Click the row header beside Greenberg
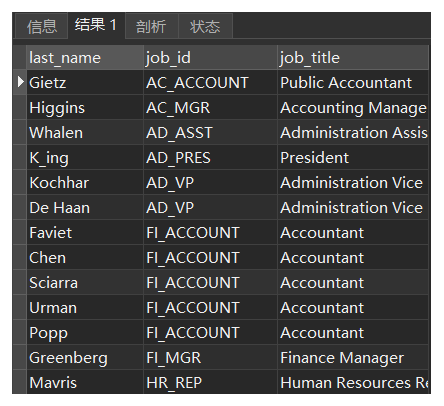444x406 pixels. [20, 357]
